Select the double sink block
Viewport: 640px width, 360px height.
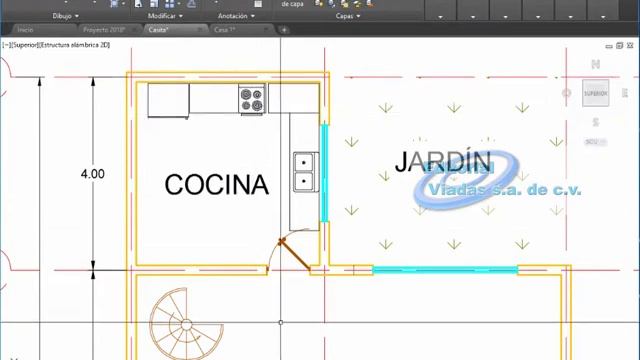pos(306,172)
